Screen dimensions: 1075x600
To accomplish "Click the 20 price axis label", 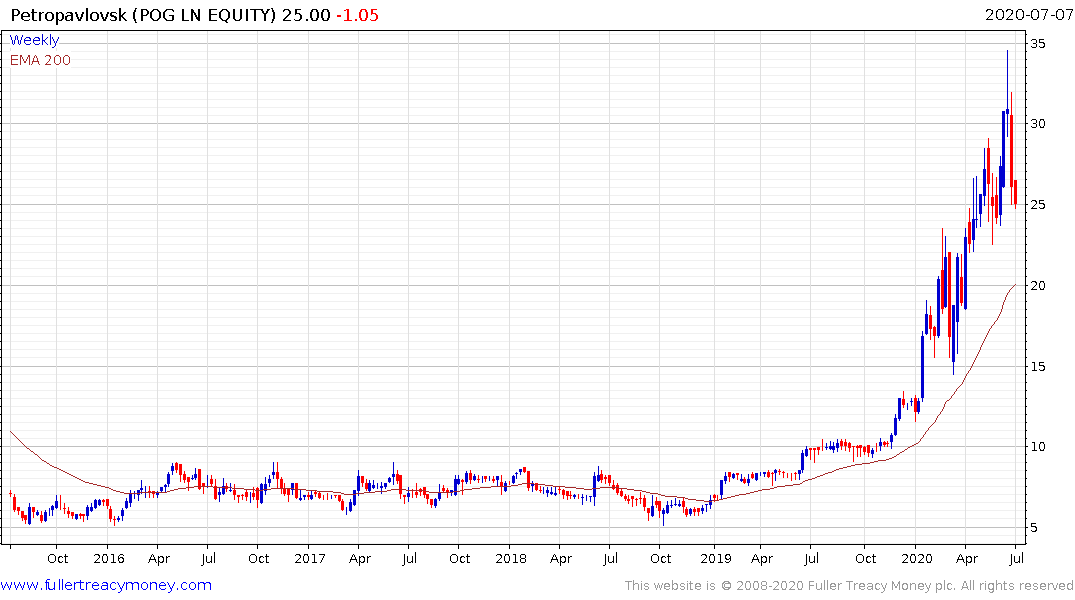I will click(x=1038, y=286).
